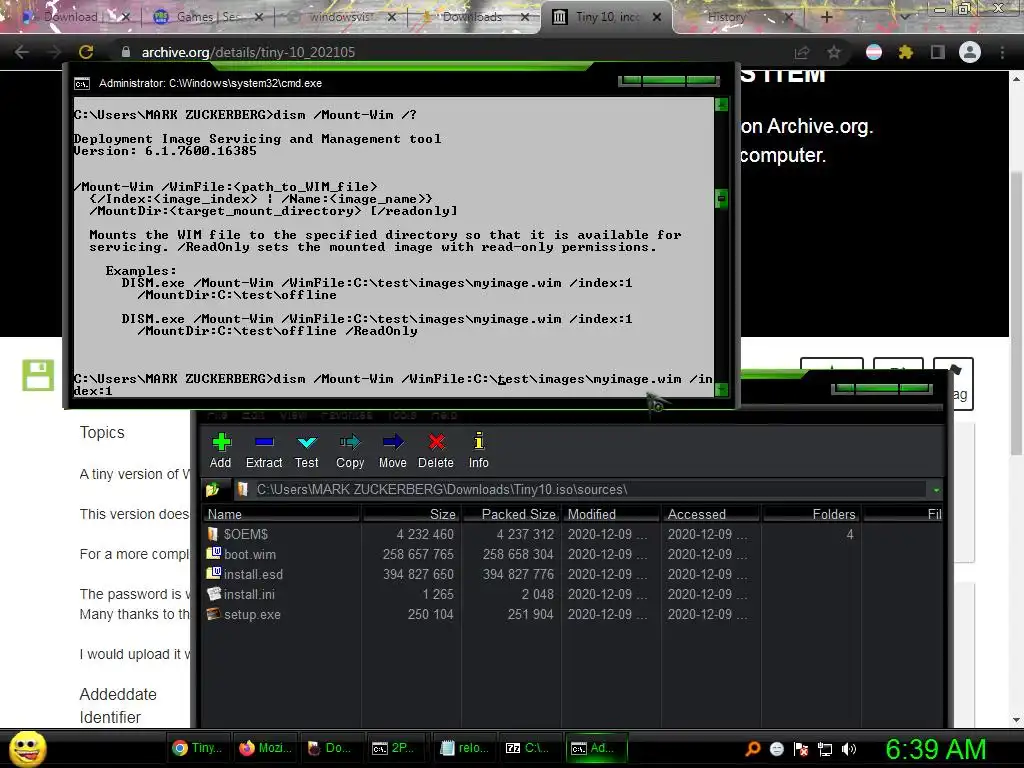The image size is (1024, 768).
Task: Open Mozilla Firefox taskbar button
Action: tap(266, 748)
